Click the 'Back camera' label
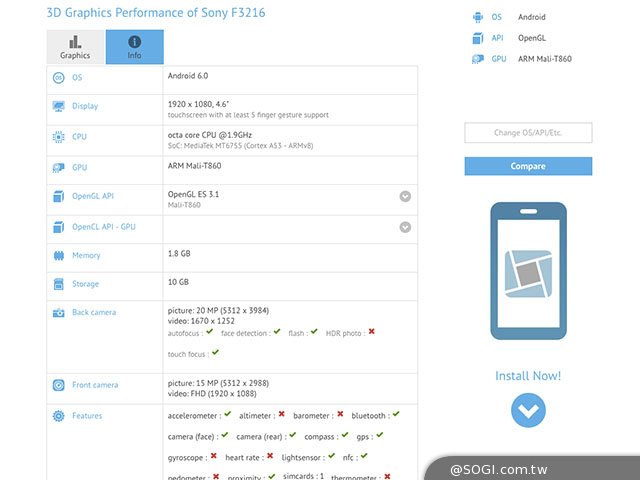640x480 pixels. coord(94,312)
